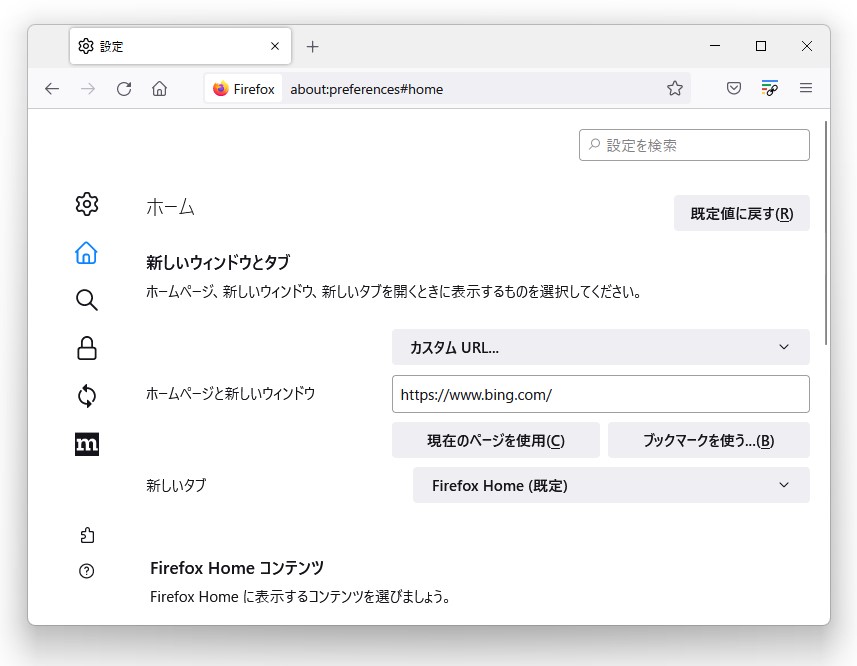Open a new browser tab
Image resolution: width=857 pixels, height=666 pixels.
point(313,46)
